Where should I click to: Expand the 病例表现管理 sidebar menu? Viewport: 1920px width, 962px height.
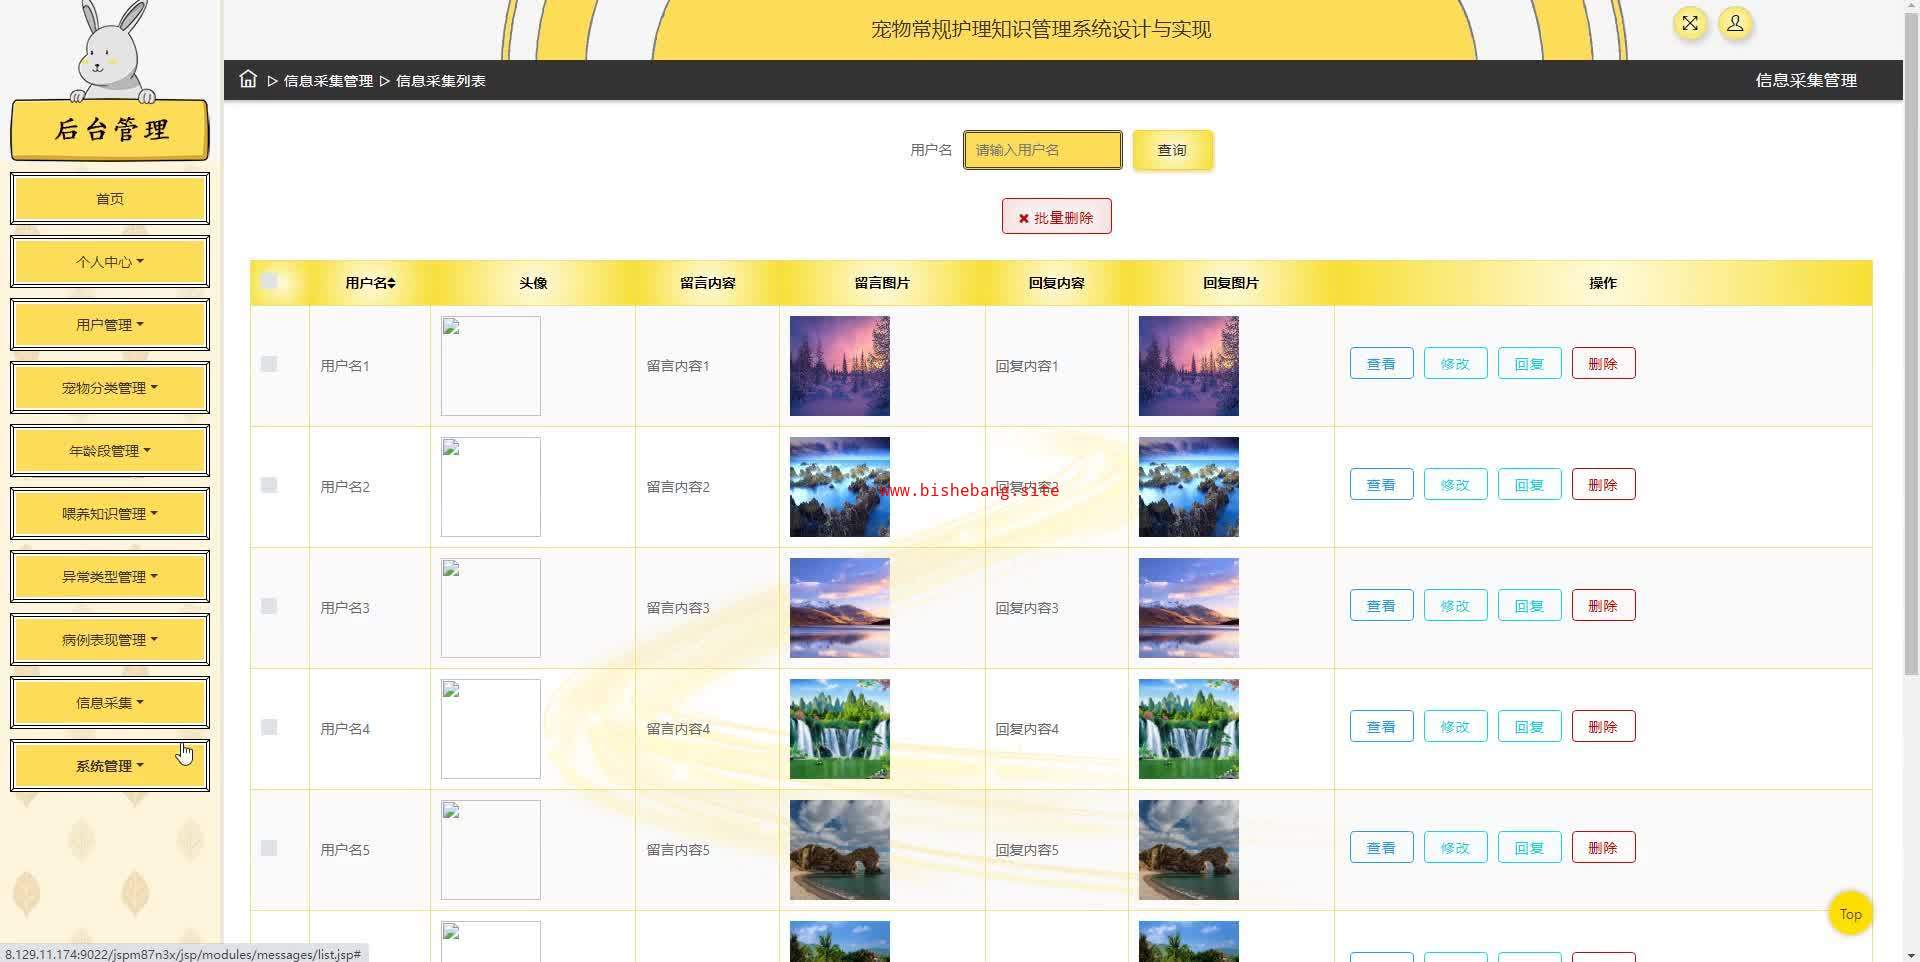click(x=110, y=640)
